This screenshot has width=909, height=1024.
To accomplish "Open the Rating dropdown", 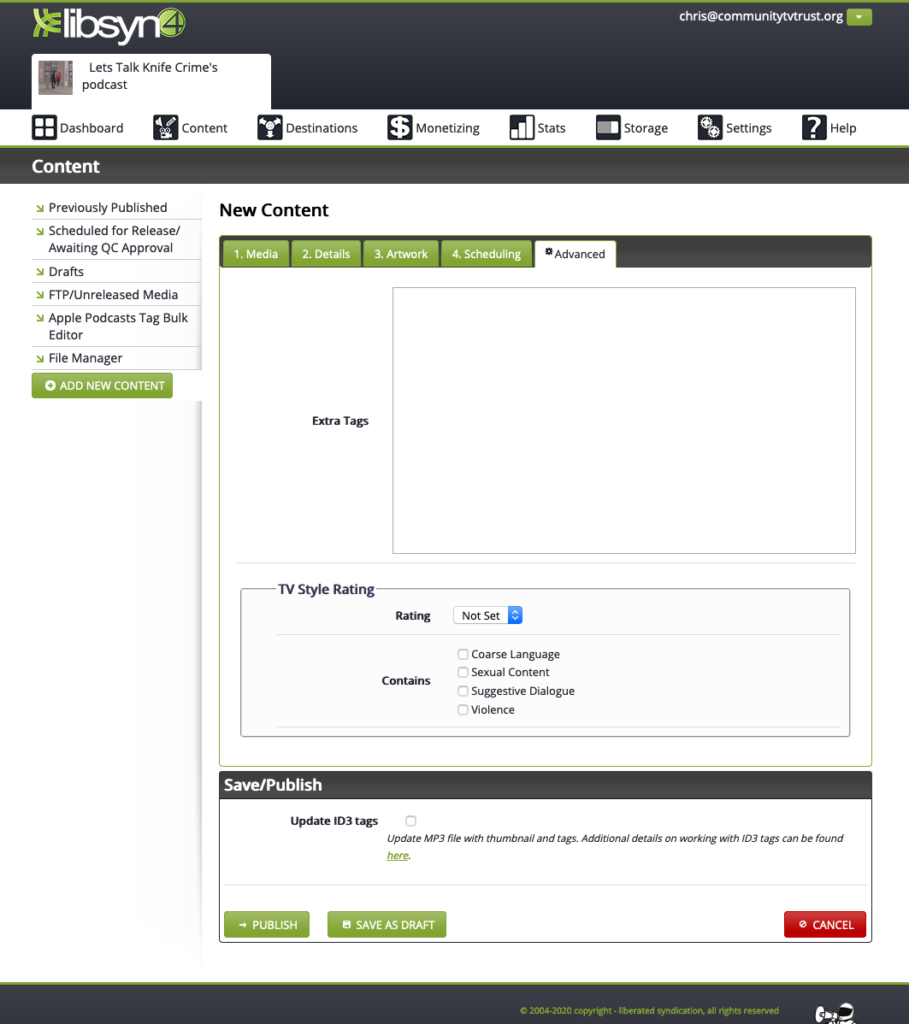I will coord(488,615).
